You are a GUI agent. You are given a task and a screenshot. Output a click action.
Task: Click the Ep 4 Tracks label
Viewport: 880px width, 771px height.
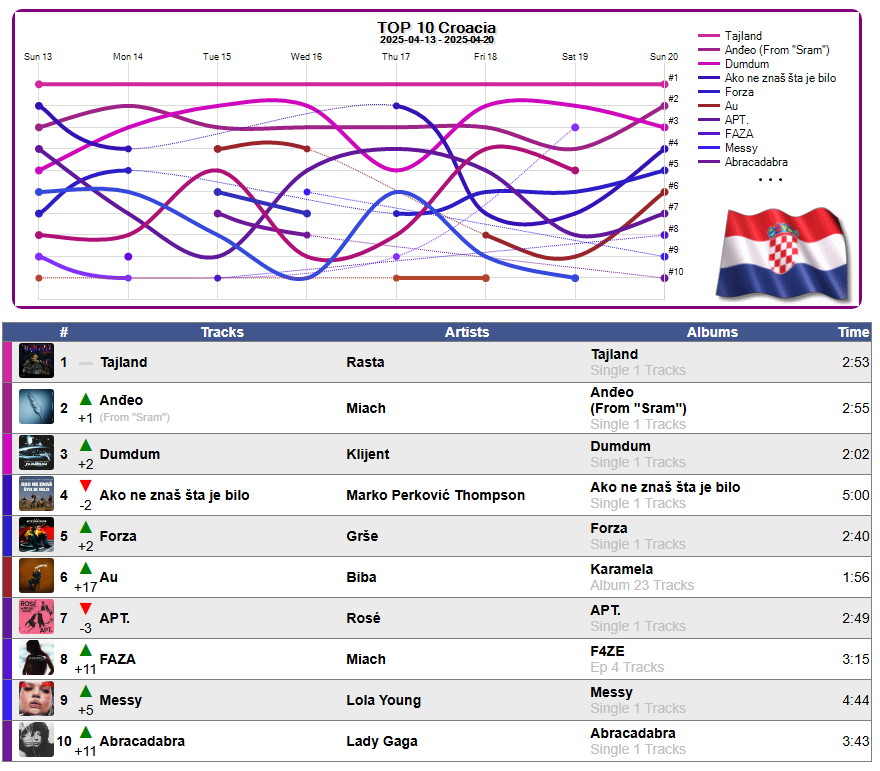pyautogui.click(x=627, y=668)
